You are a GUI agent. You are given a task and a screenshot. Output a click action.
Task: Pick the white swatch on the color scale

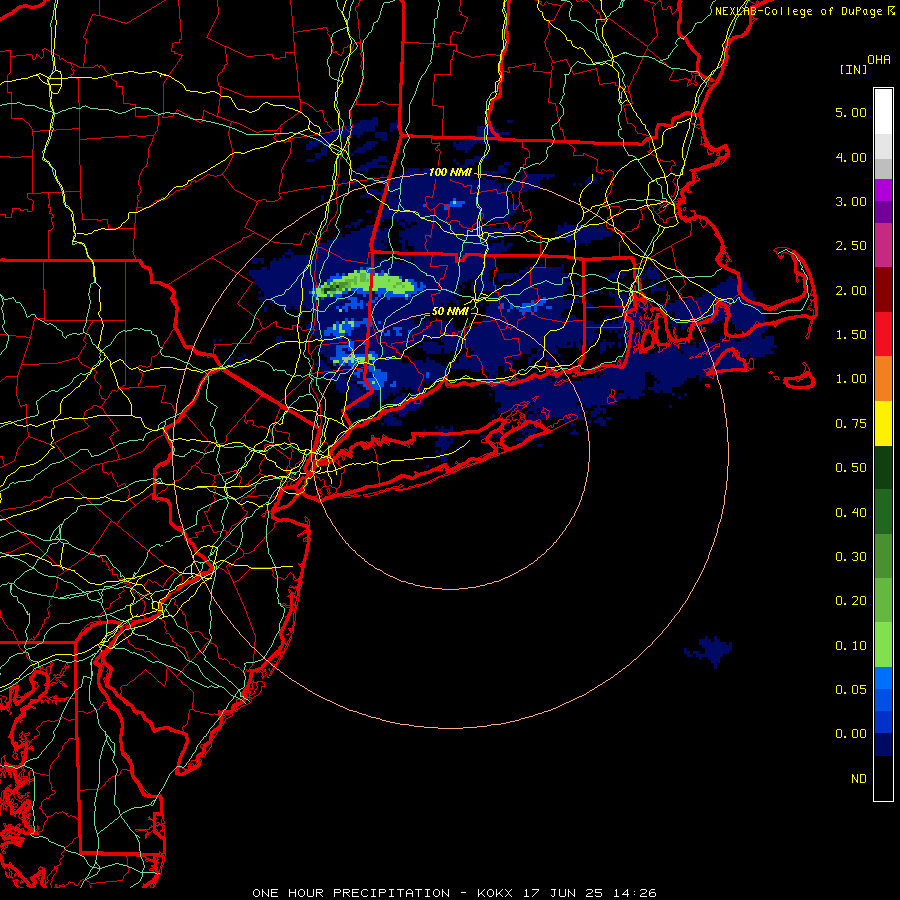[883, 112]
